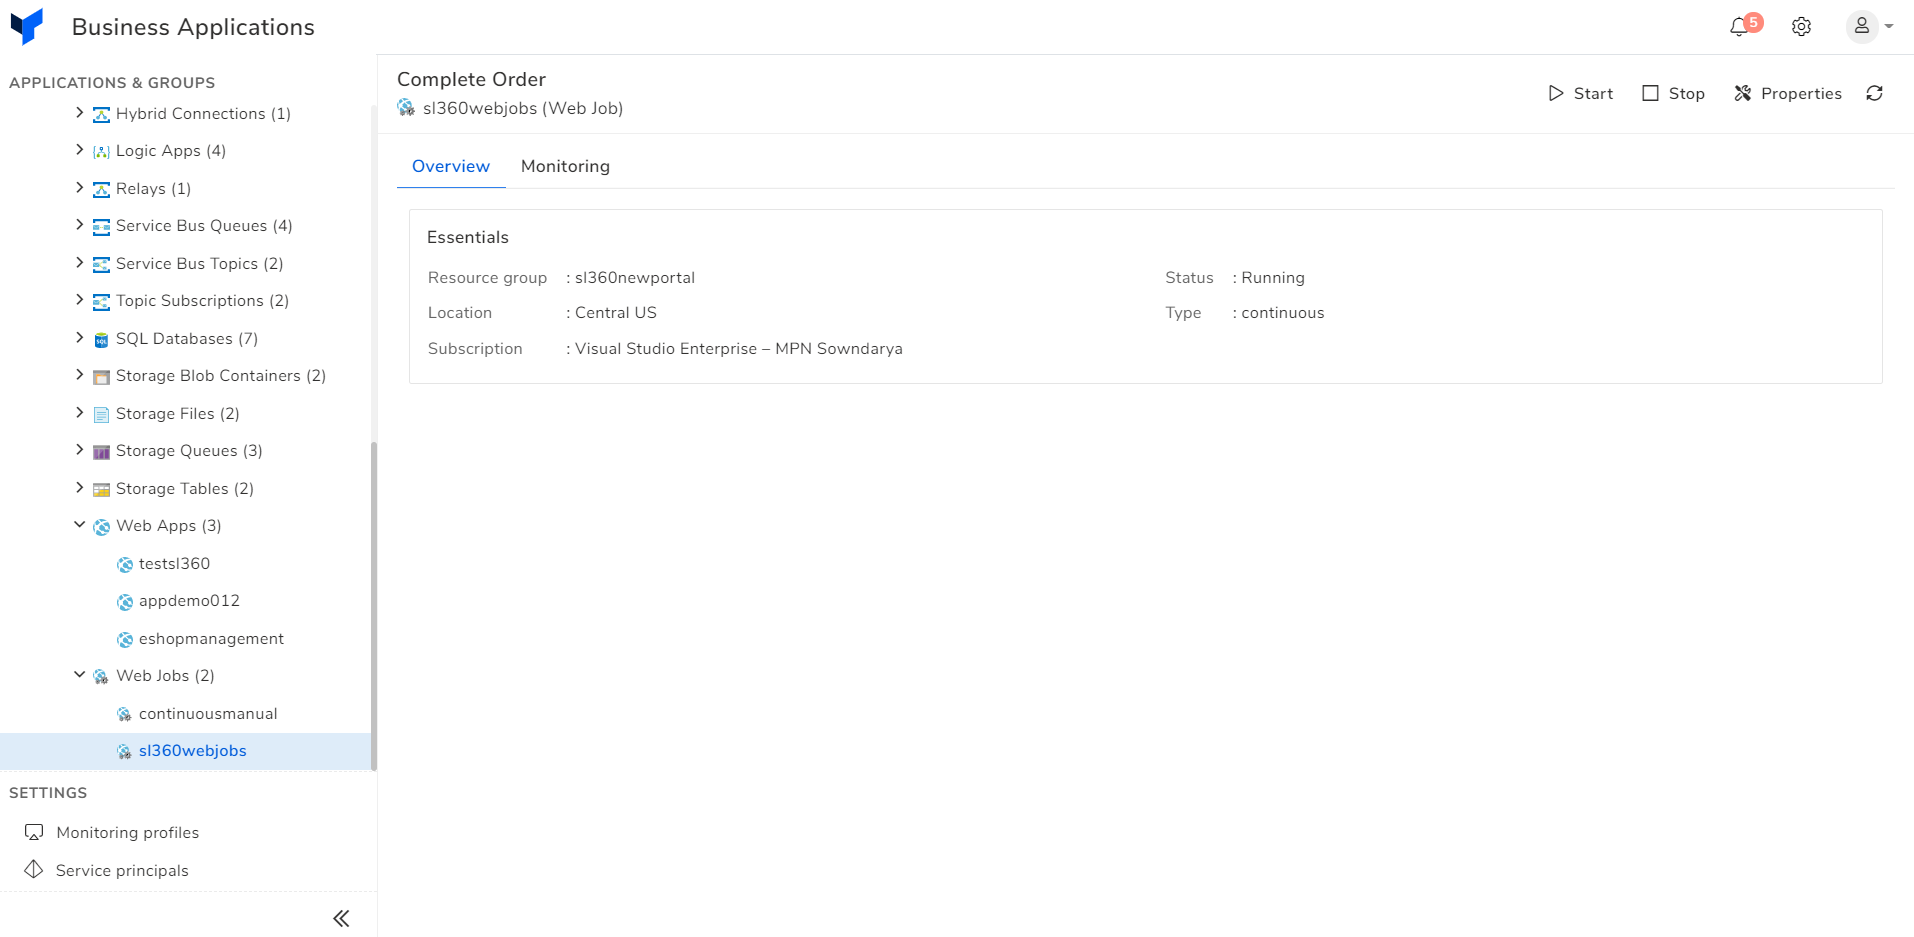Open the Properties panel

(x=1788, y=93)
